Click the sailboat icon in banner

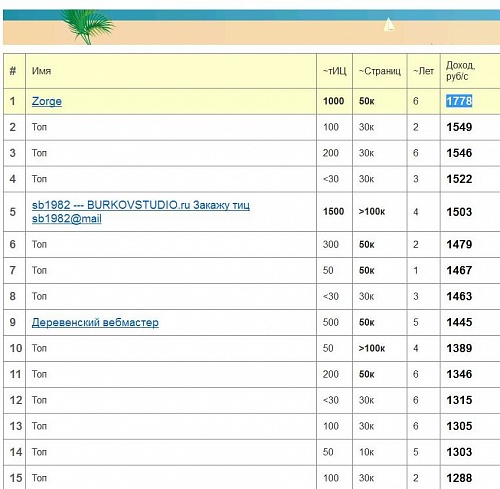(x=389, y=25)
